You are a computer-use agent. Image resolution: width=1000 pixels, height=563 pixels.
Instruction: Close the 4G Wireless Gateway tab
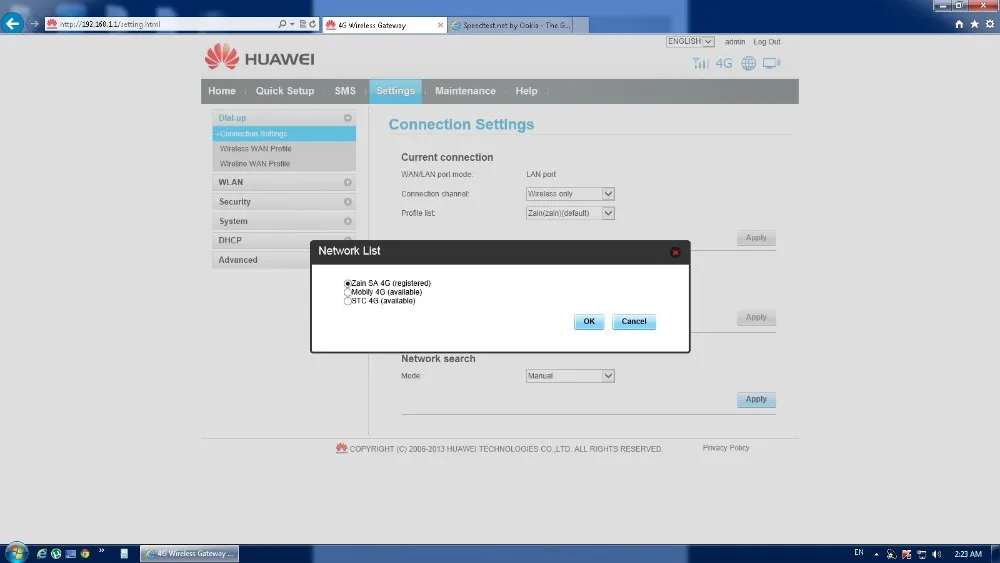(440, 25)
